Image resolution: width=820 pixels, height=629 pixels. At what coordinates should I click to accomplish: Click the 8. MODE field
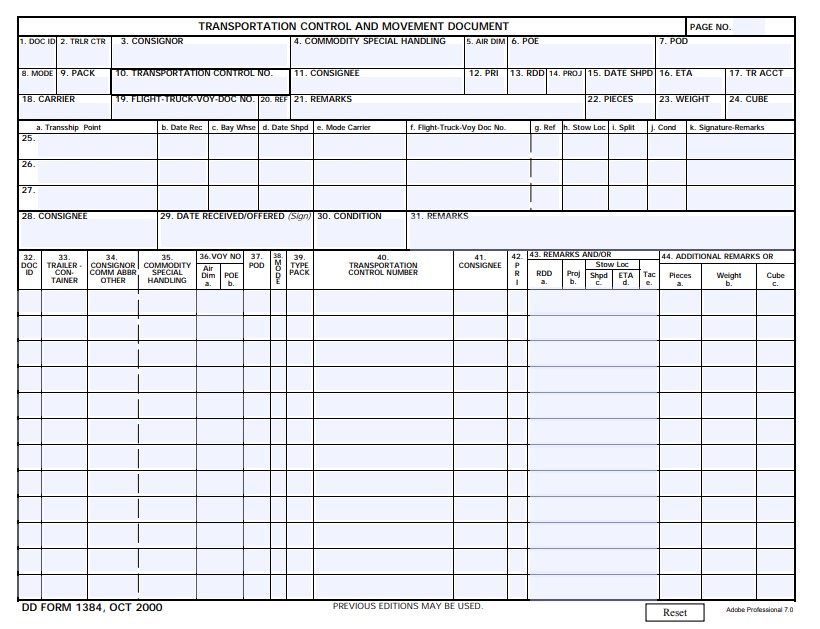tap(37, 85)
